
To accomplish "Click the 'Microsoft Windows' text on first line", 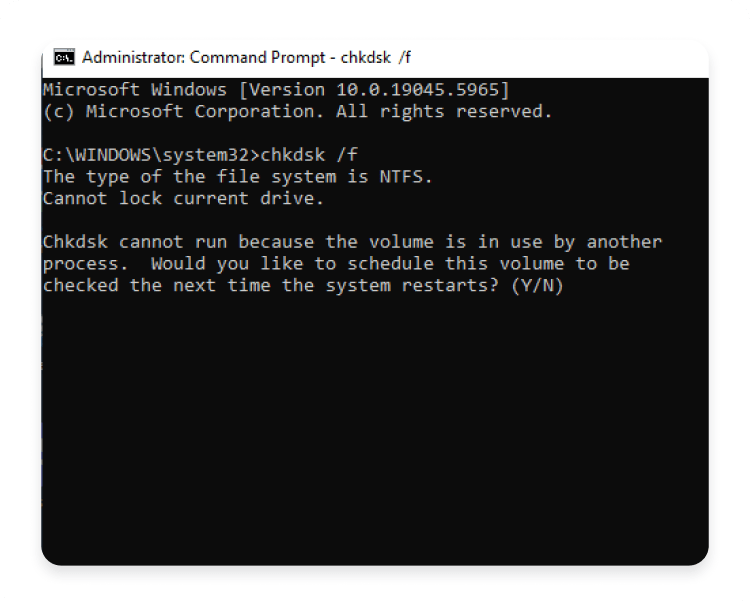I will tap(135, 89).
